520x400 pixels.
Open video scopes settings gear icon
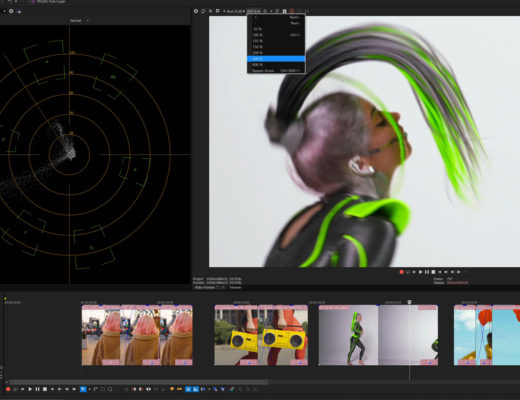pyautogui.click(x=11, y=11)
